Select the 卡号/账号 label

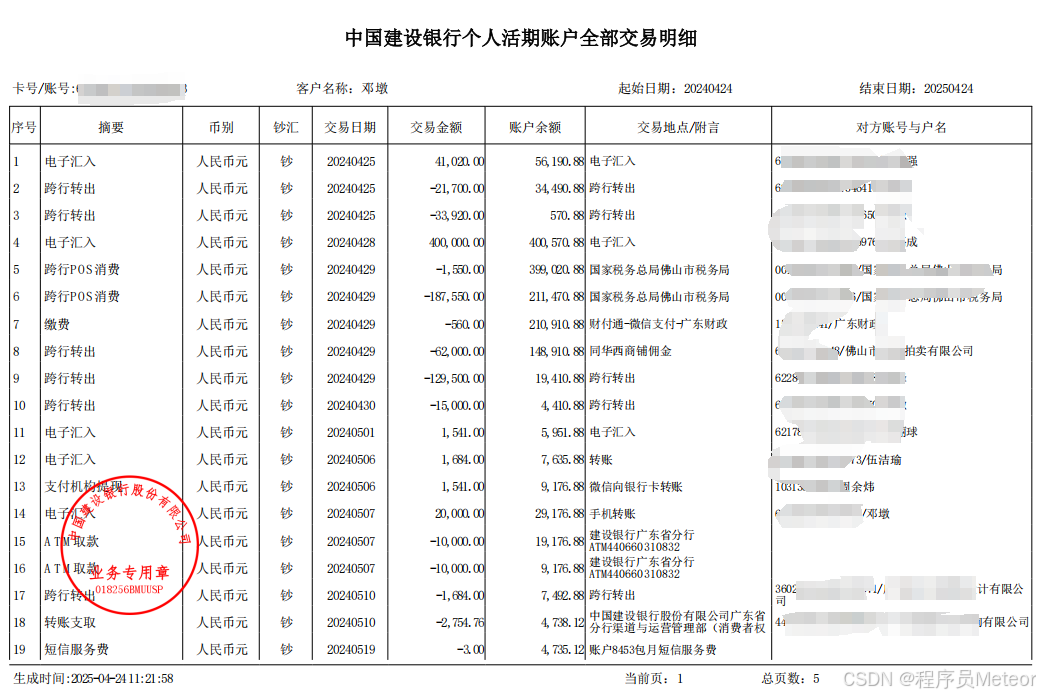pos(42,88)
